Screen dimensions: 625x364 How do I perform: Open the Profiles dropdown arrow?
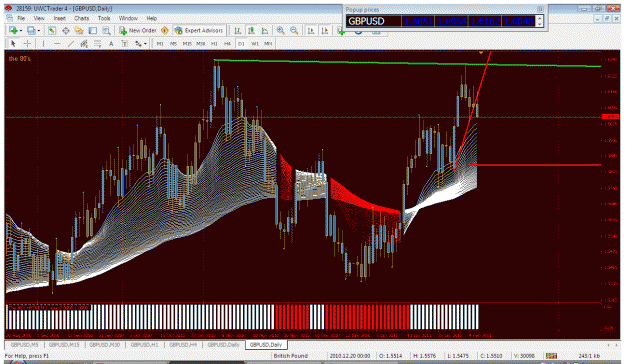click(x=39, y=31)
